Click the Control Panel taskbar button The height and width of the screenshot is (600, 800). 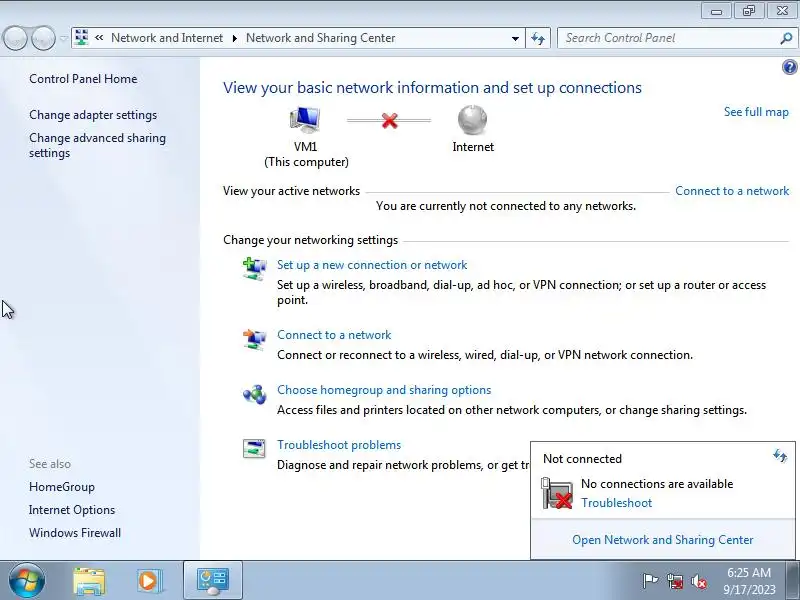pos(213,581)
